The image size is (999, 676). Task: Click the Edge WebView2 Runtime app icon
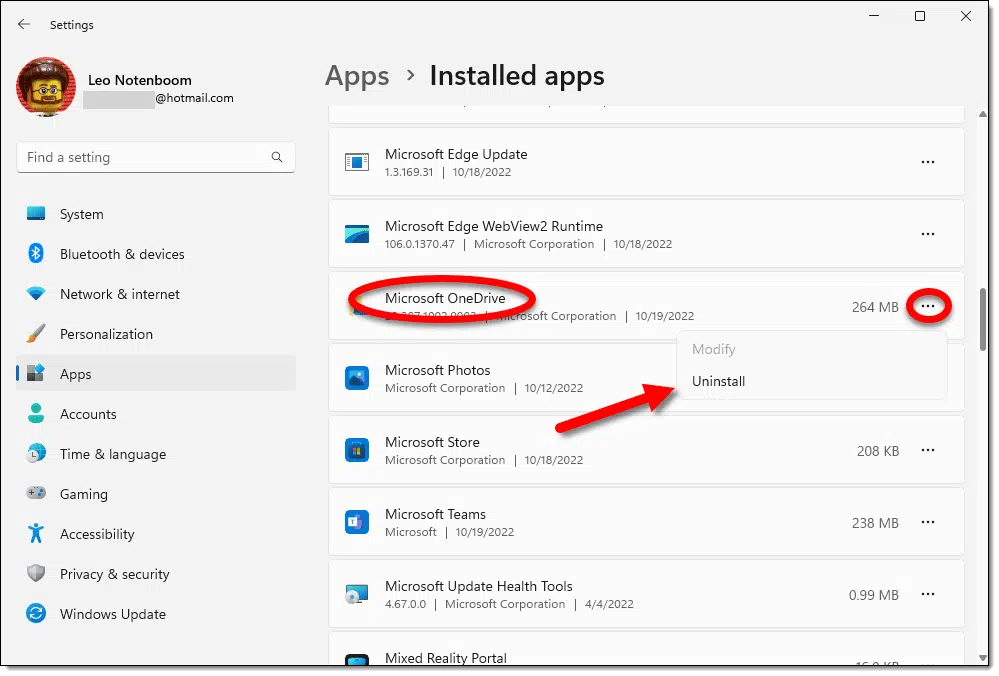(x=357, y=234)
